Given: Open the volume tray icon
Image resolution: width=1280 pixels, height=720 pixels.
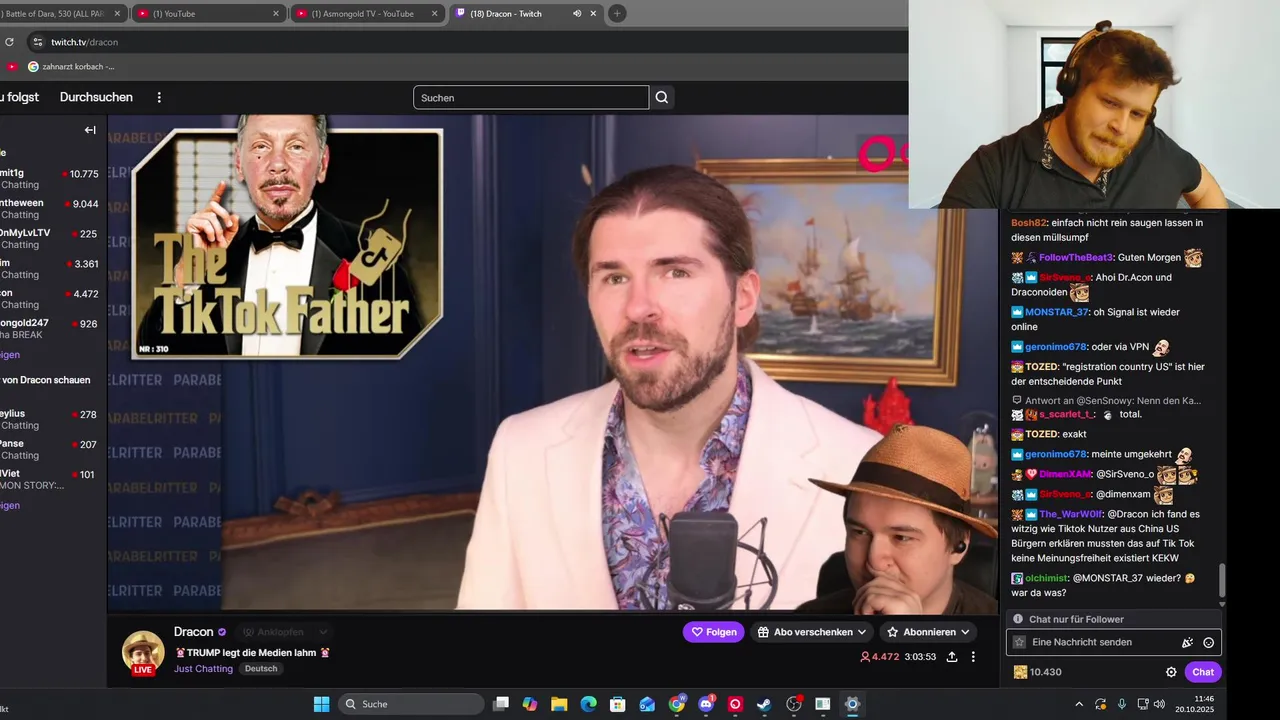Looking at the screenshot, I should click(1159, 704).
